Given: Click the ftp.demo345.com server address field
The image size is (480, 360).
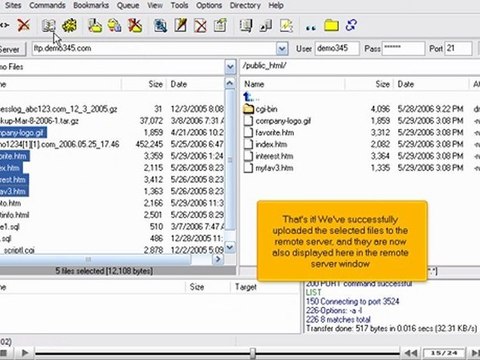Looking at the screenshot, I should 154,49.
